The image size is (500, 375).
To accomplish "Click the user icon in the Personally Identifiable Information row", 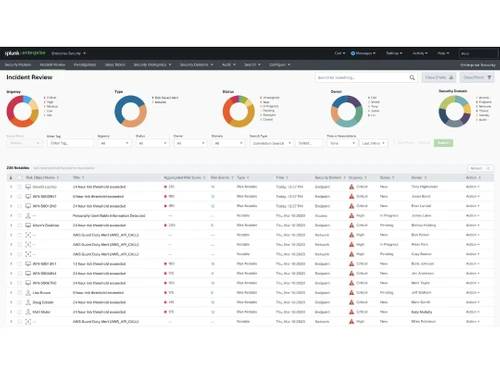I will 28,216.
